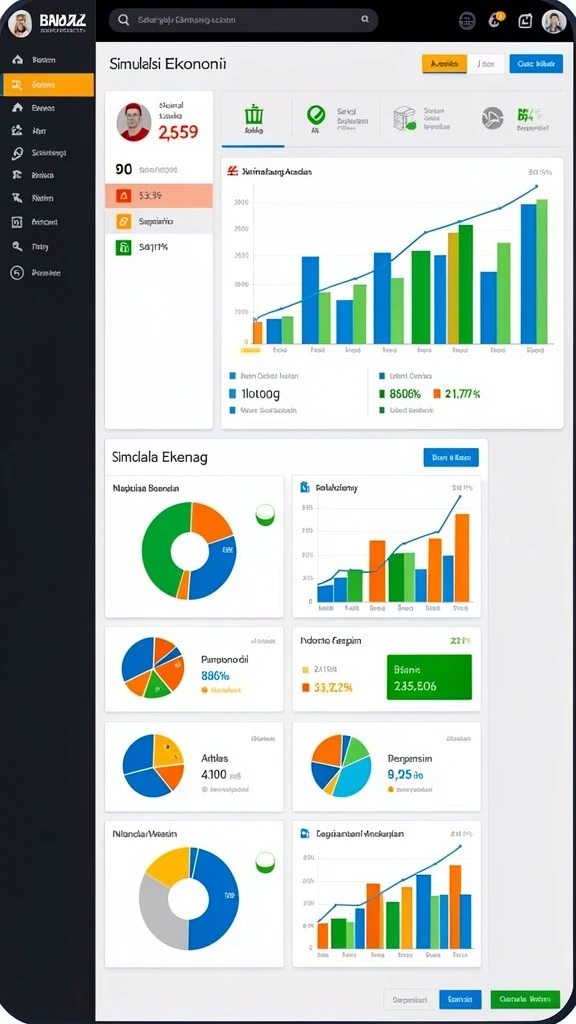Click the magnifier icon in sidebar
Viewport: 576px width, 1024px height.
pyautogui.click(x=18, y=247)
